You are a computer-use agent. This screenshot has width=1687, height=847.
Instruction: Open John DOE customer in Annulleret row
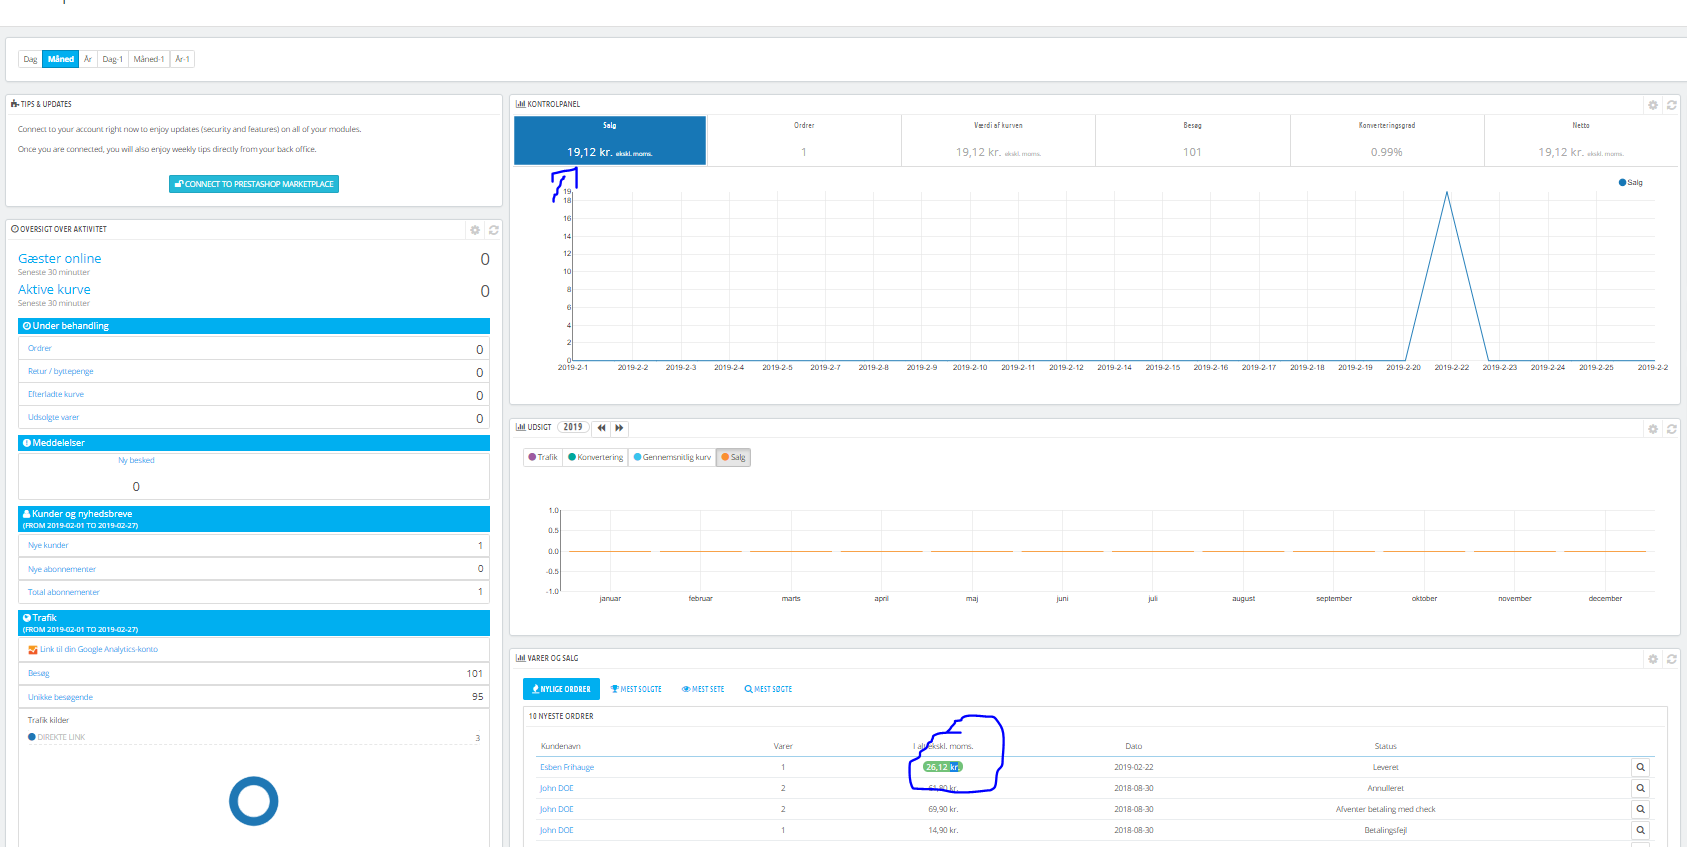557,788
